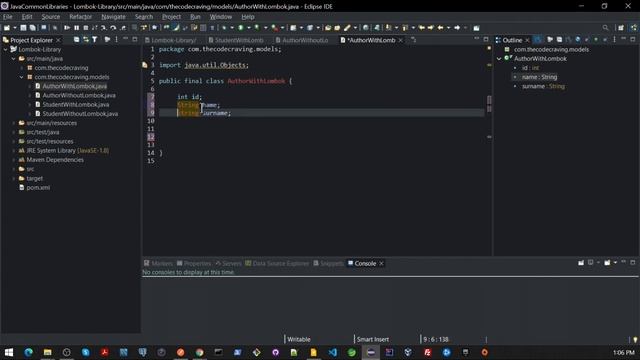Click the External Tools run icon
640x360 pixels.
pos(275,28)
